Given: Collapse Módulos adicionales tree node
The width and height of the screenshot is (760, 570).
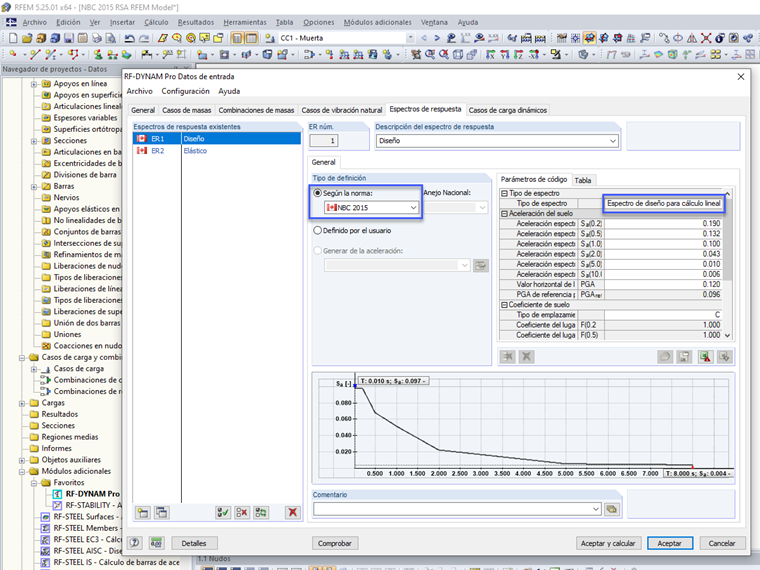Looking at the screenshot, I should click(22, 472).
